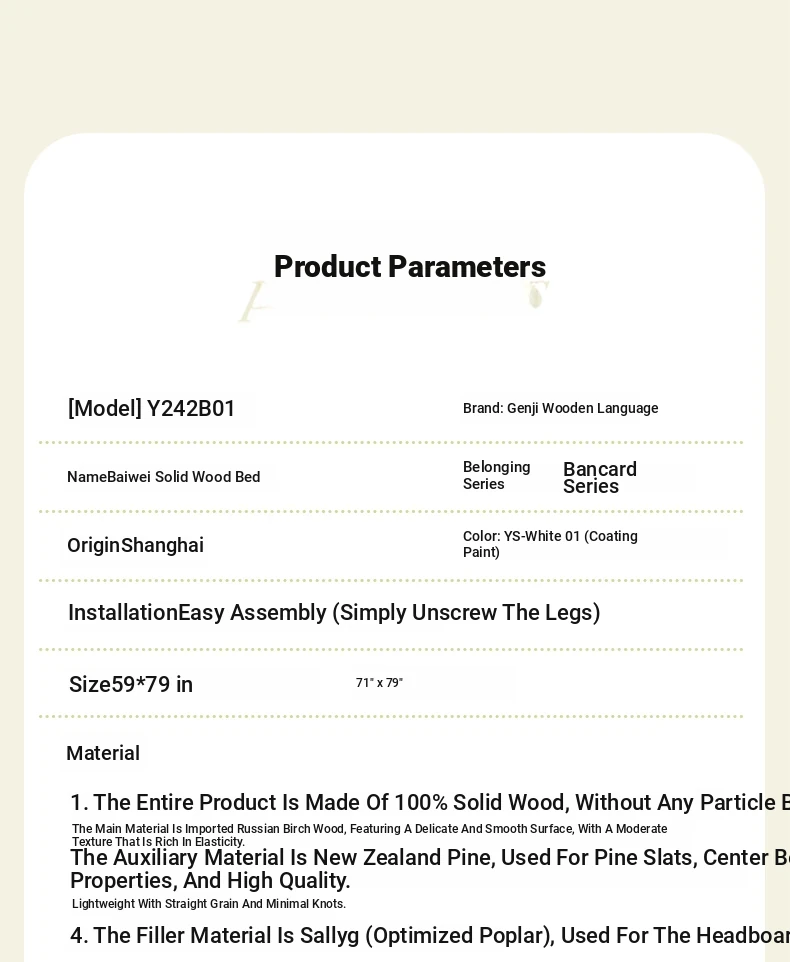Click the NameBaiwei Solid Wood Bed entry
Image resolution: width=790 pixels, height=962 pixels.
click(164, 477)
